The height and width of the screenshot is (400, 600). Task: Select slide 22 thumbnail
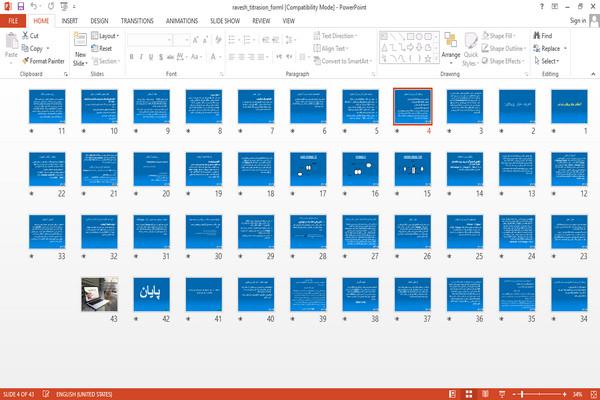pos(47,169)
